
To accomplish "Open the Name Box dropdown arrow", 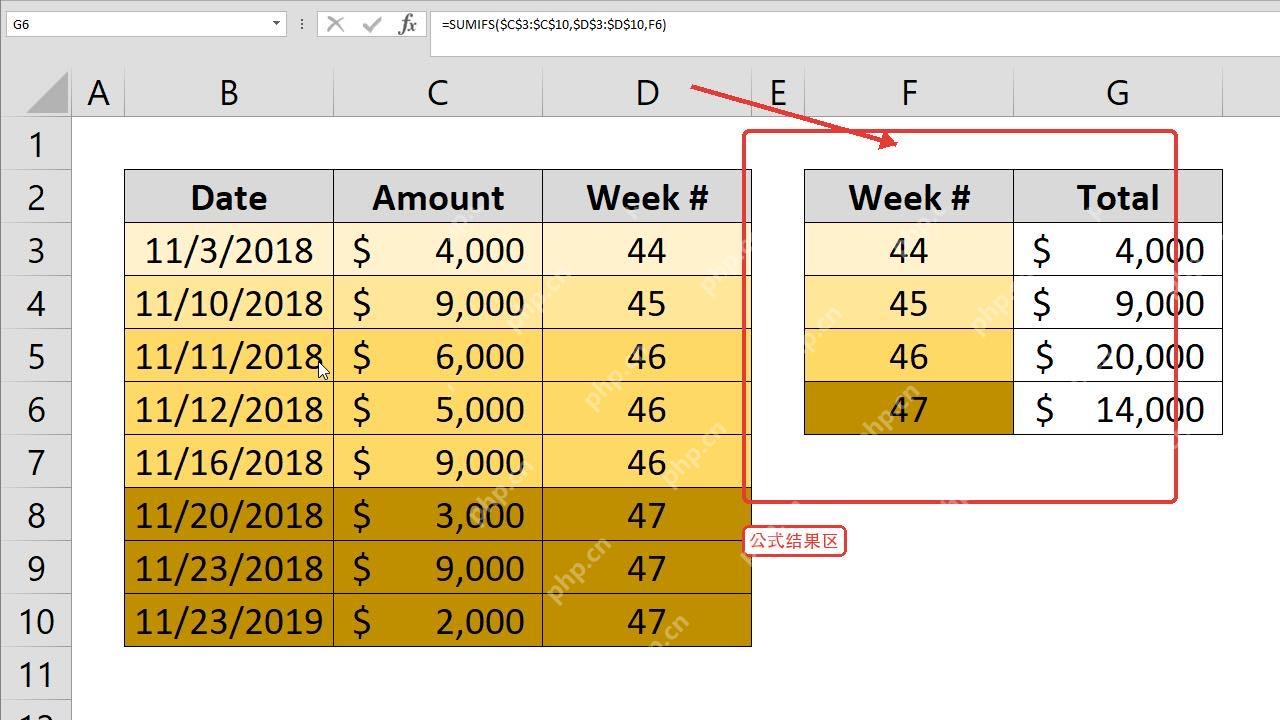I will (277, 24).
